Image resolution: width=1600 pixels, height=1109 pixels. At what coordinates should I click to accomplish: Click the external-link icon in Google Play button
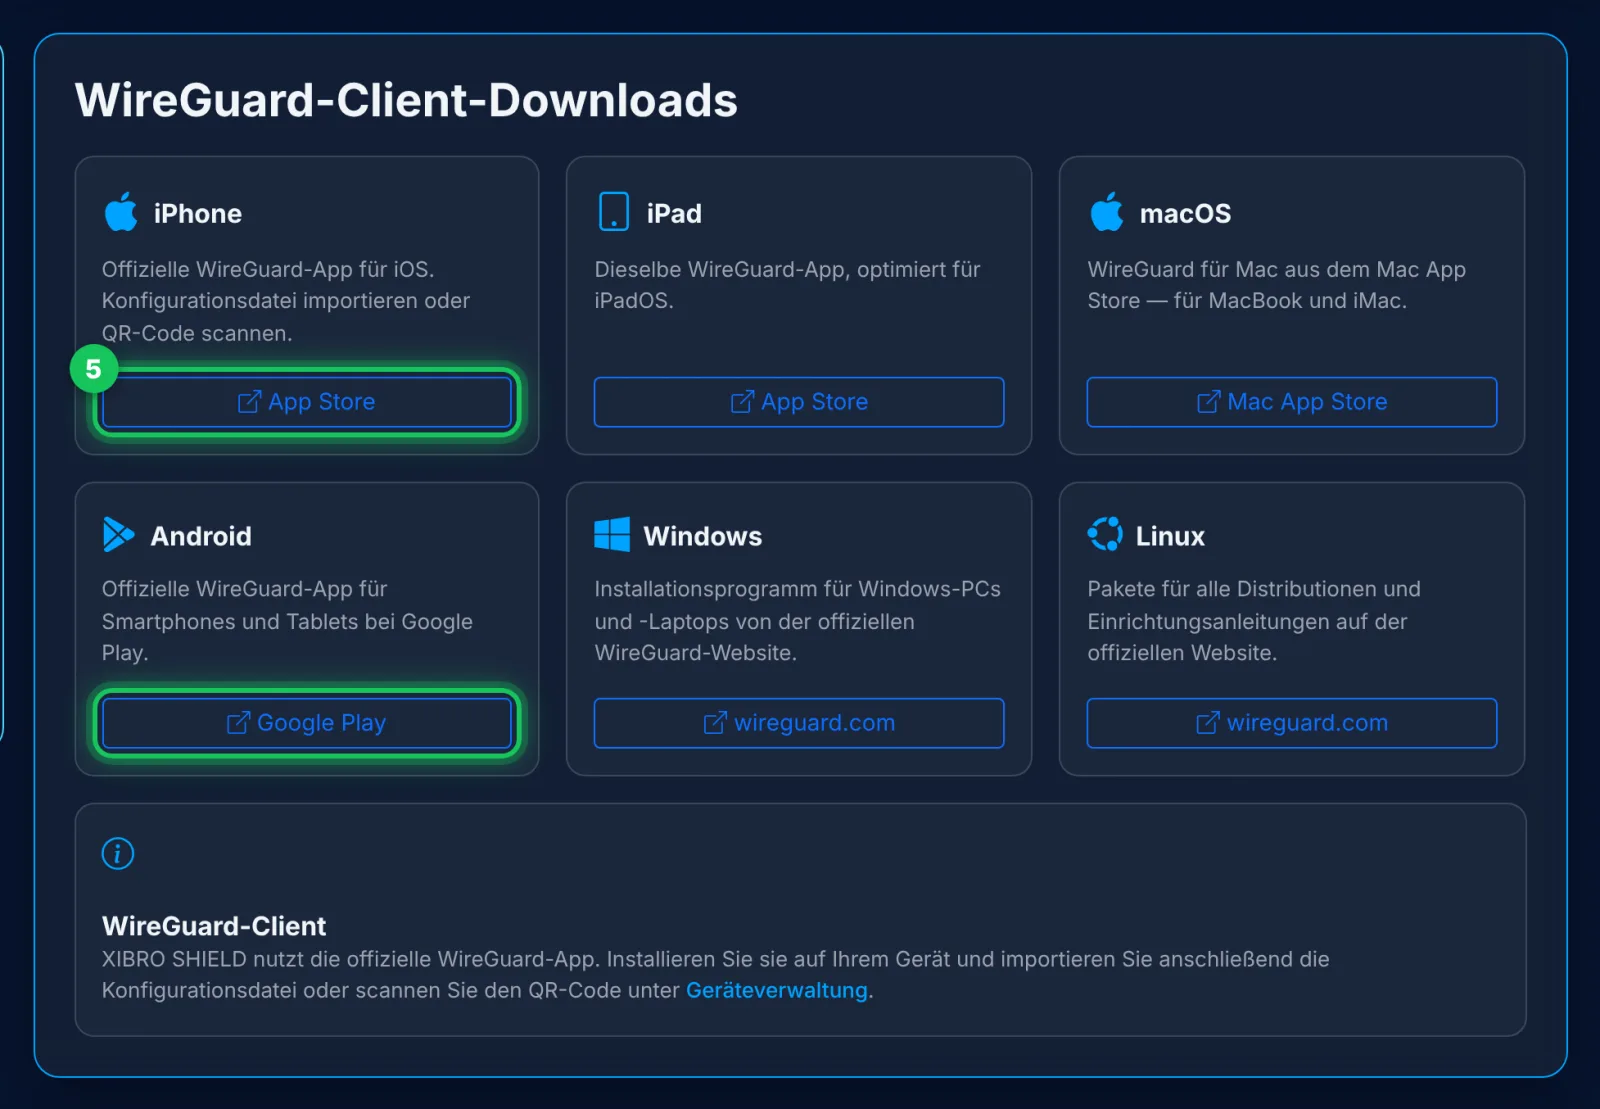coord(238,722)
